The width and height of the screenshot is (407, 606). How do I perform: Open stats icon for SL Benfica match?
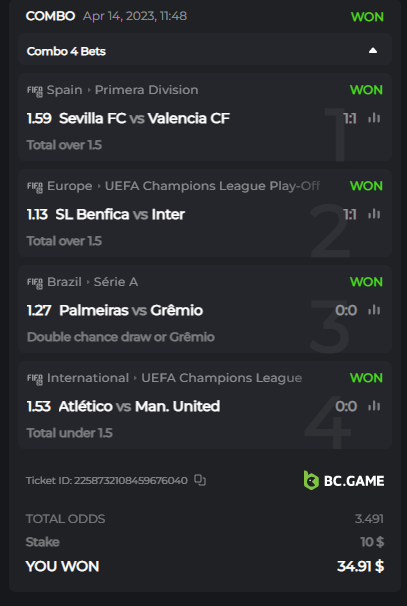click(x=374, y=214)
